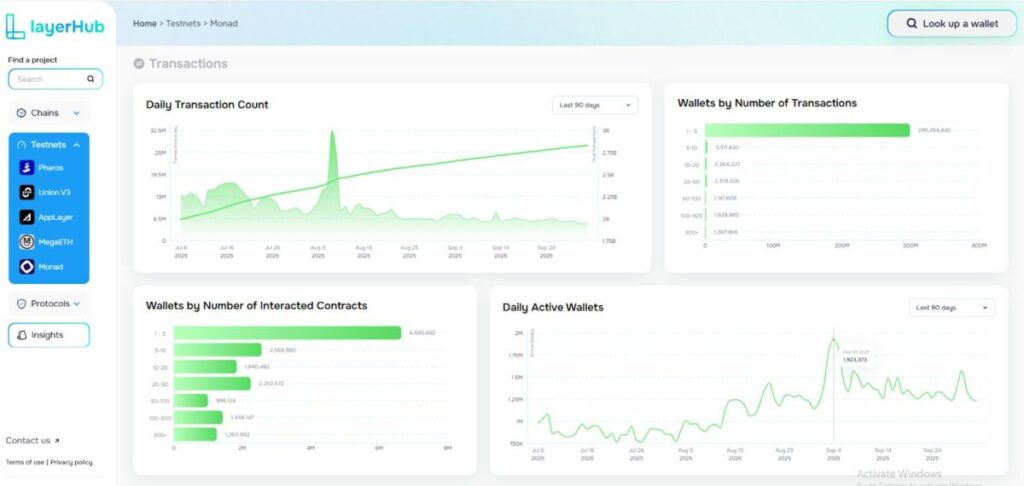The width and height of the screenshot is (1024, 486).
Task: Collapse the Transactions section toggle
Action: click(x=139, y=64)
